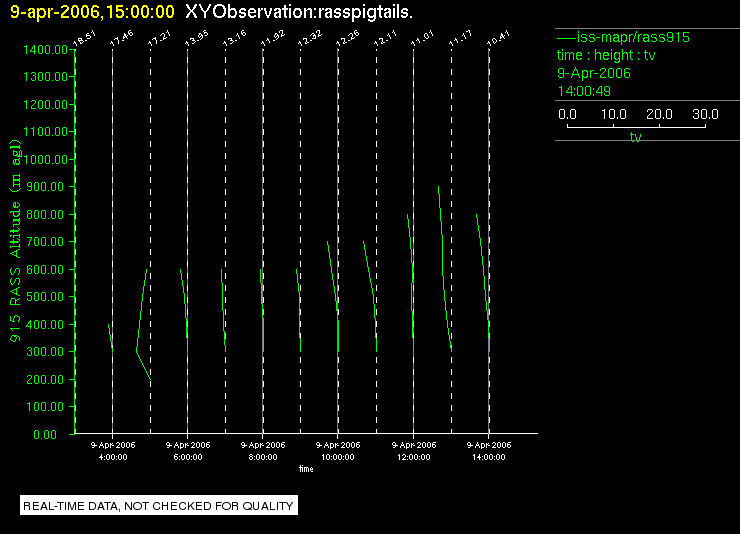Click the 'time' x-axis title
The width and height of the screenshot is (740, 534).
coord(306,469)
